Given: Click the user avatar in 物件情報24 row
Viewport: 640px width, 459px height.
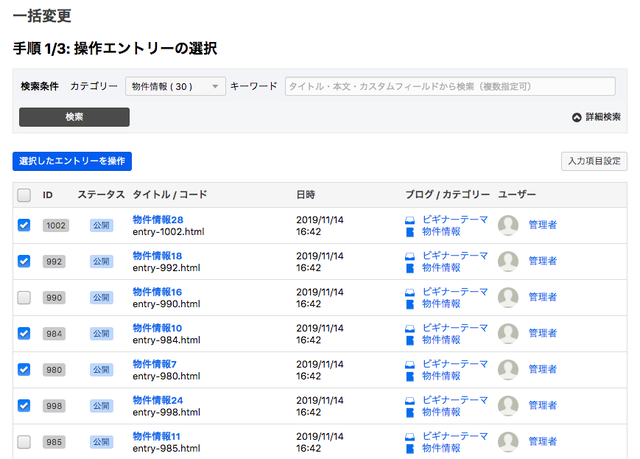Looking at the screenshot, I should pos(508,405).
